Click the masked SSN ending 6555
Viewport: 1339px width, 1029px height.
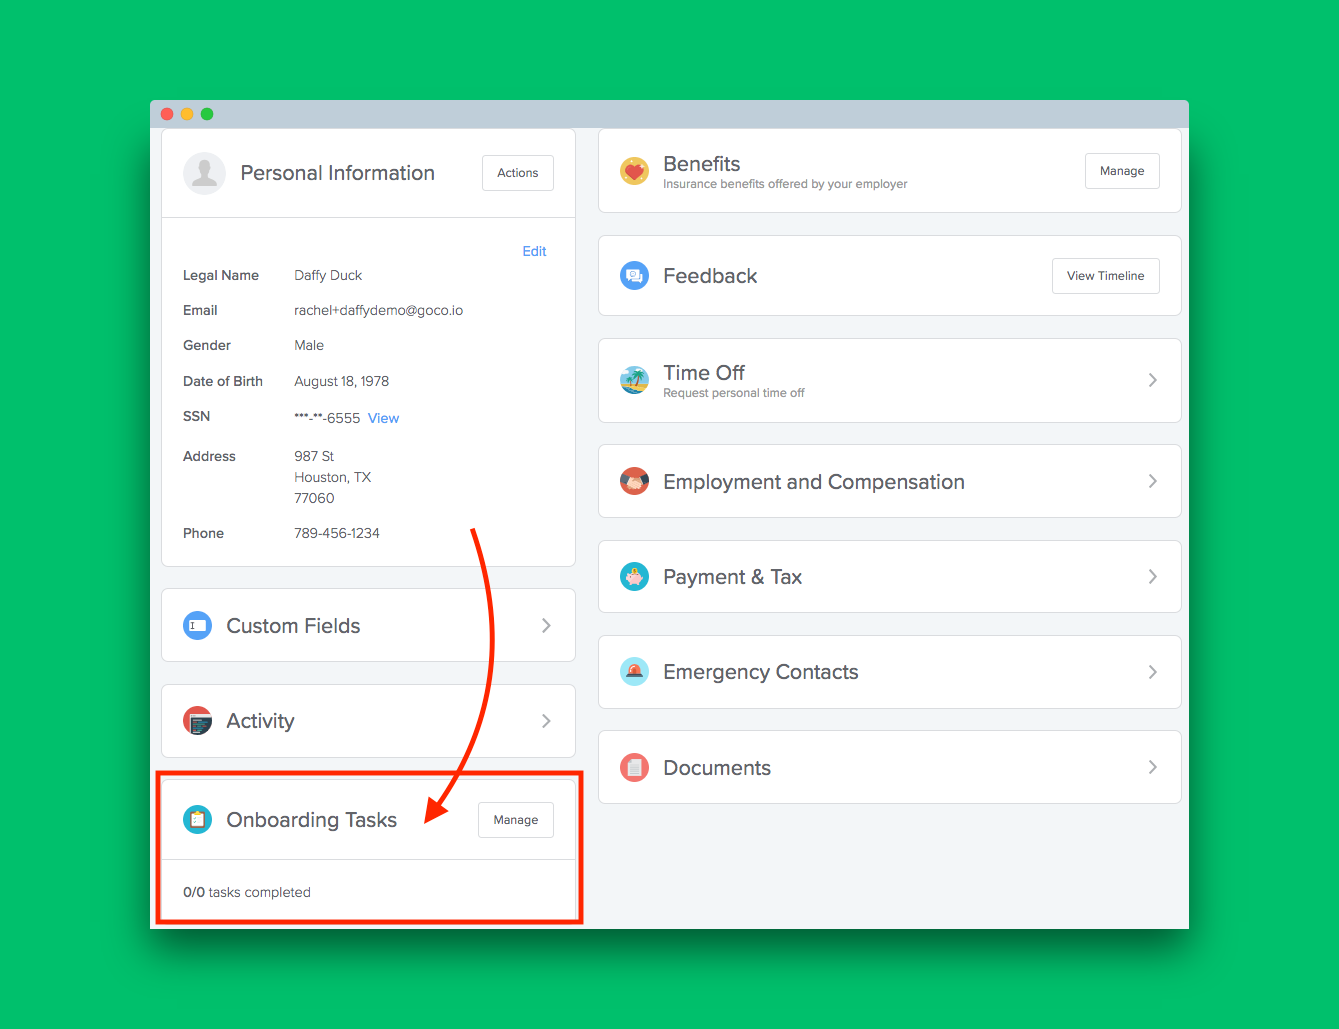[327, 418]
